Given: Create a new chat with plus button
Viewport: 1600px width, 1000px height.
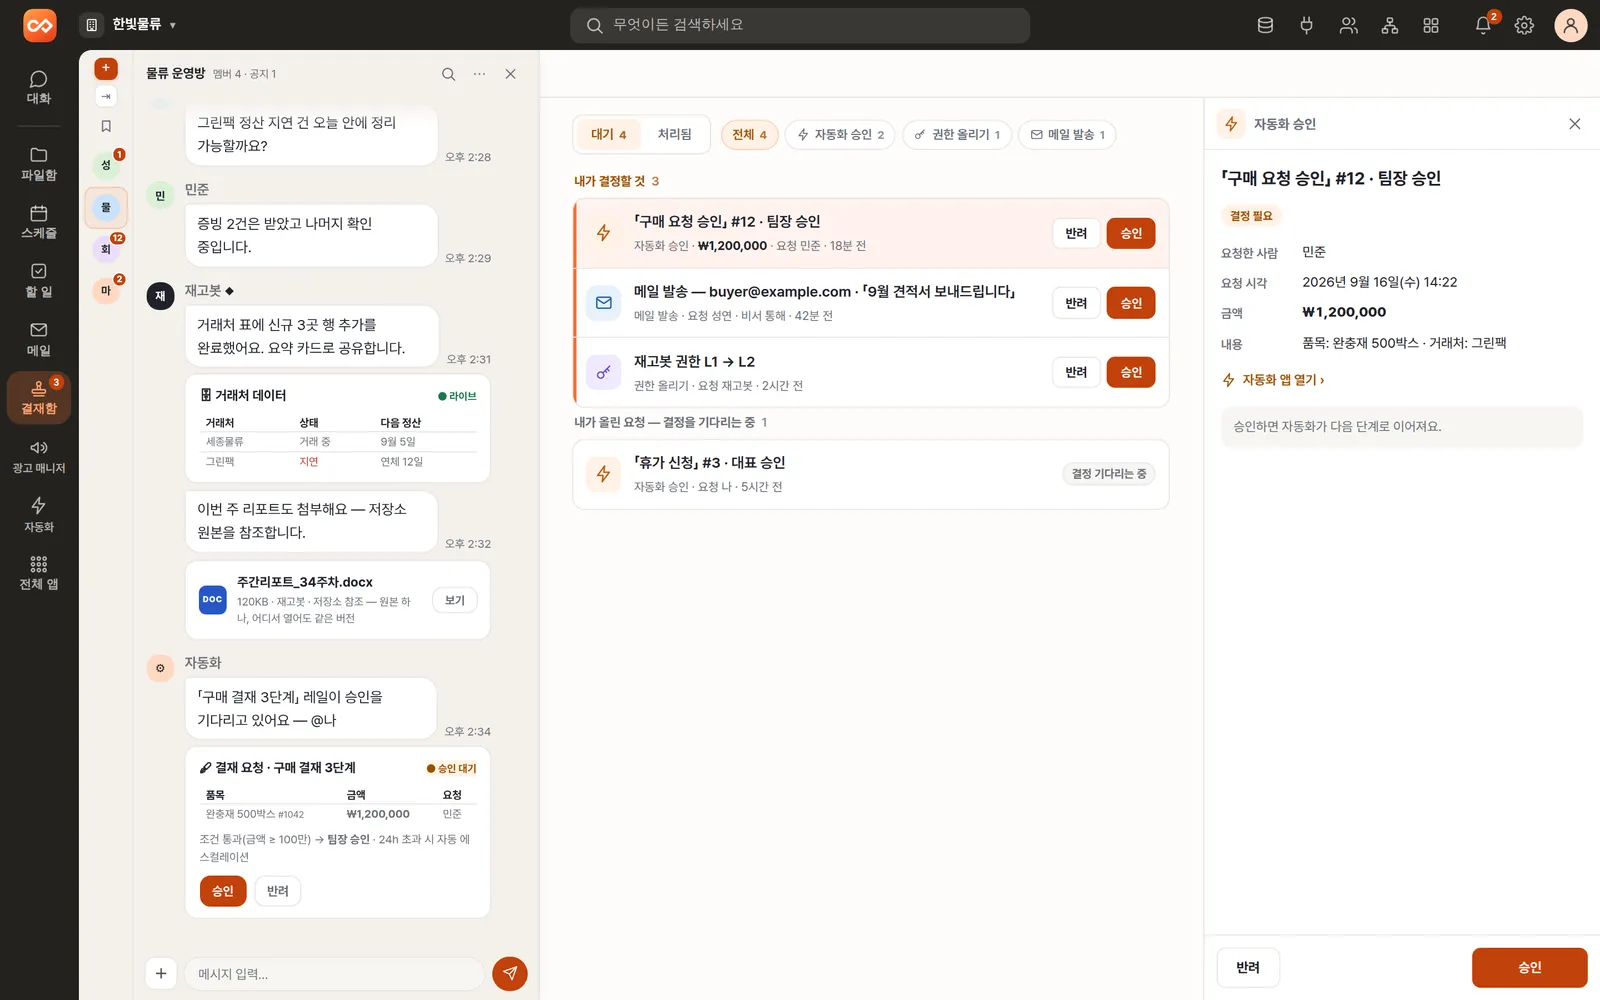Looking at the screenshot, I should pos(106,68).
